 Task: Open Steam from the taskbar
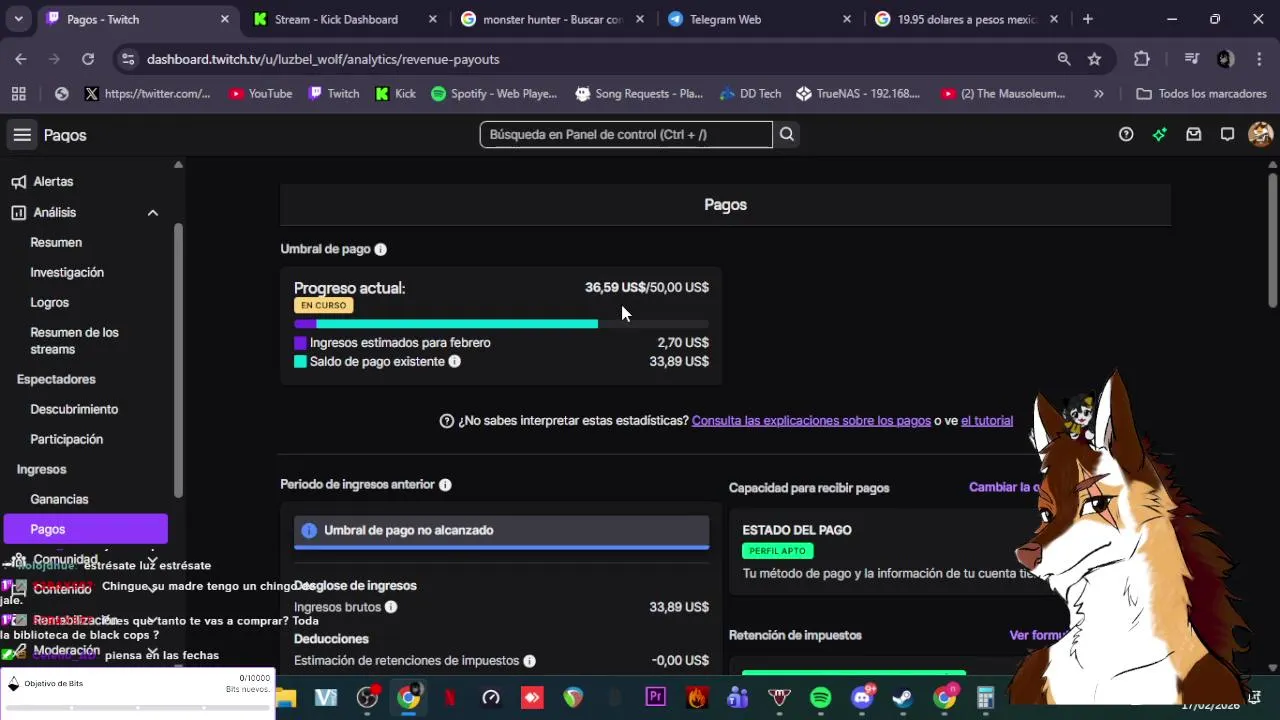(x=903, y=697)
